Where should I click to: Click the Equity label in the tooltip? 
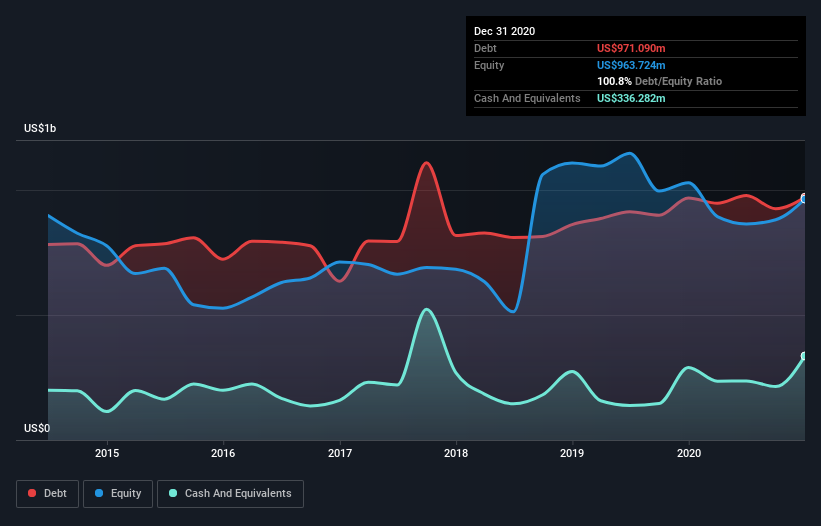(x=489, y=65)
